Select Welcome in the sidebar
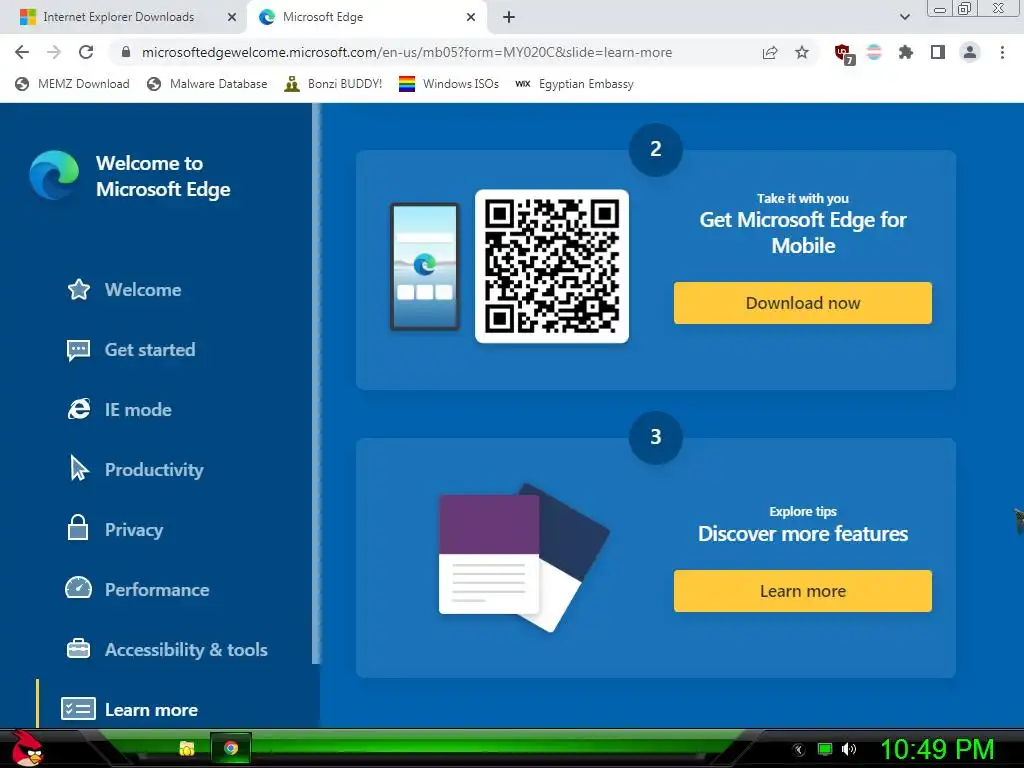The height and width of the screenshot is (768, 1024). (x=124, y=289)
